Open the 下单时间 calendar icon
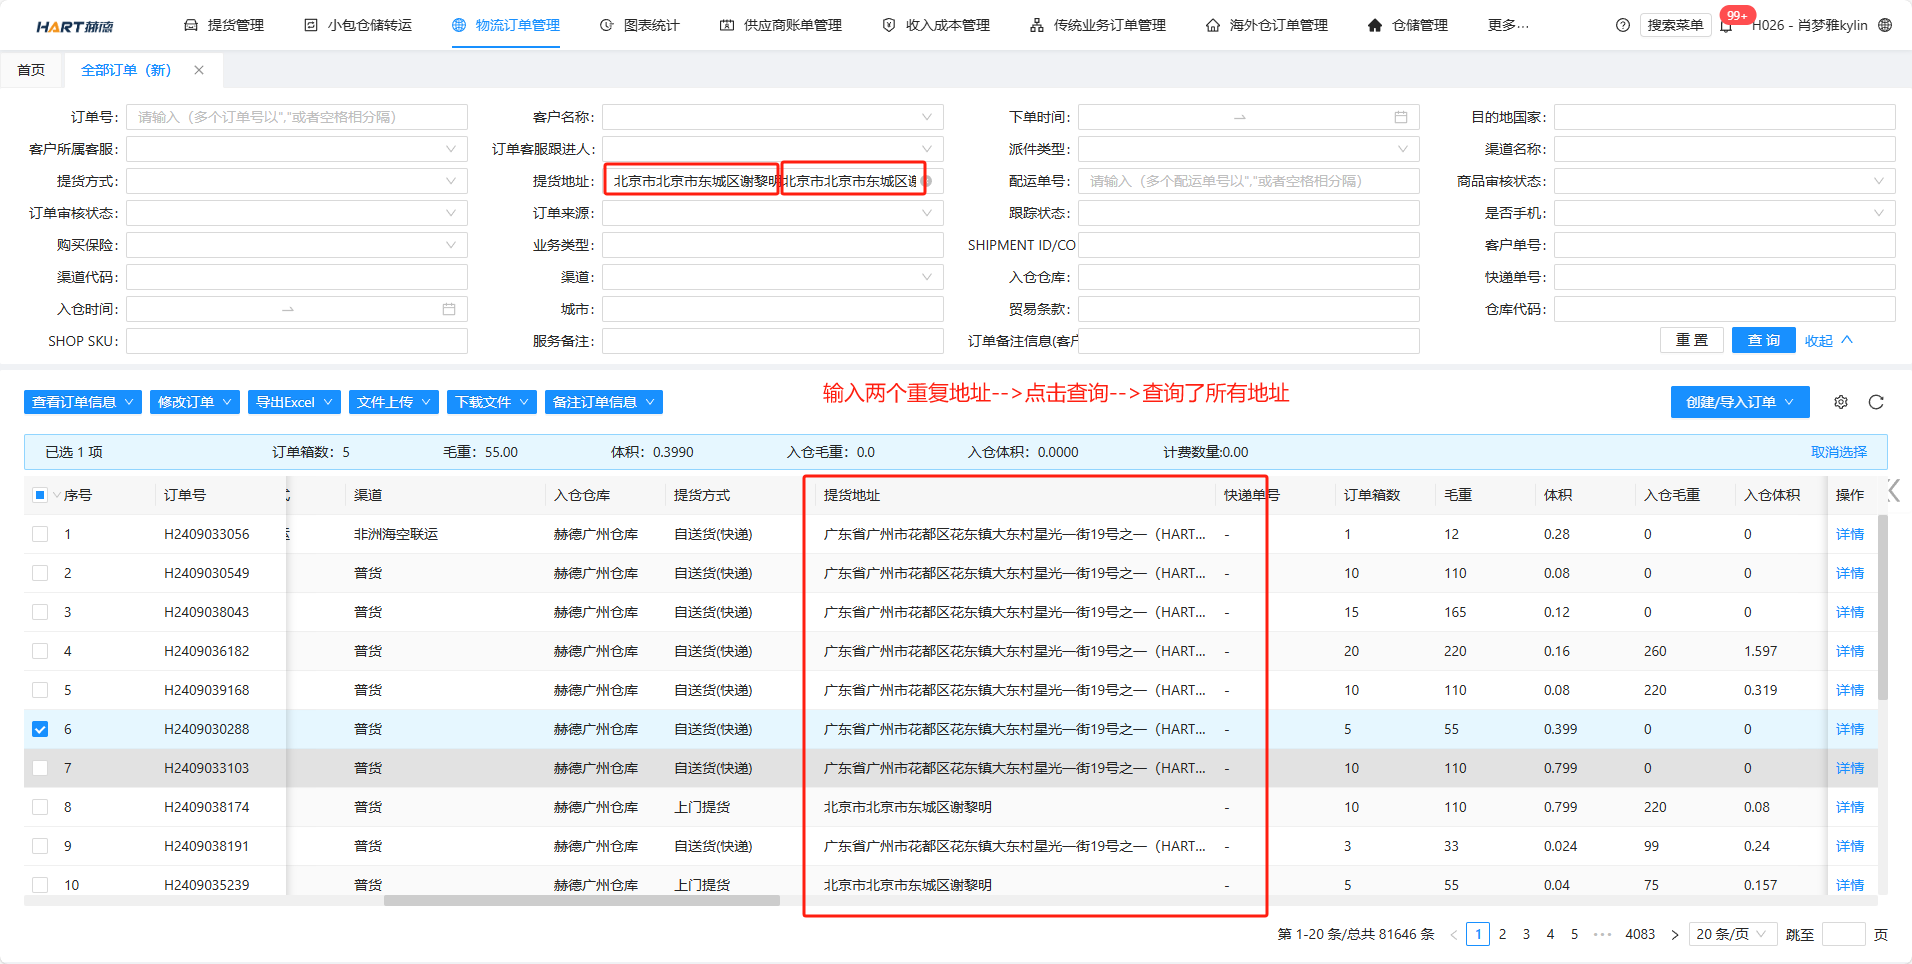 point(1401,117)
